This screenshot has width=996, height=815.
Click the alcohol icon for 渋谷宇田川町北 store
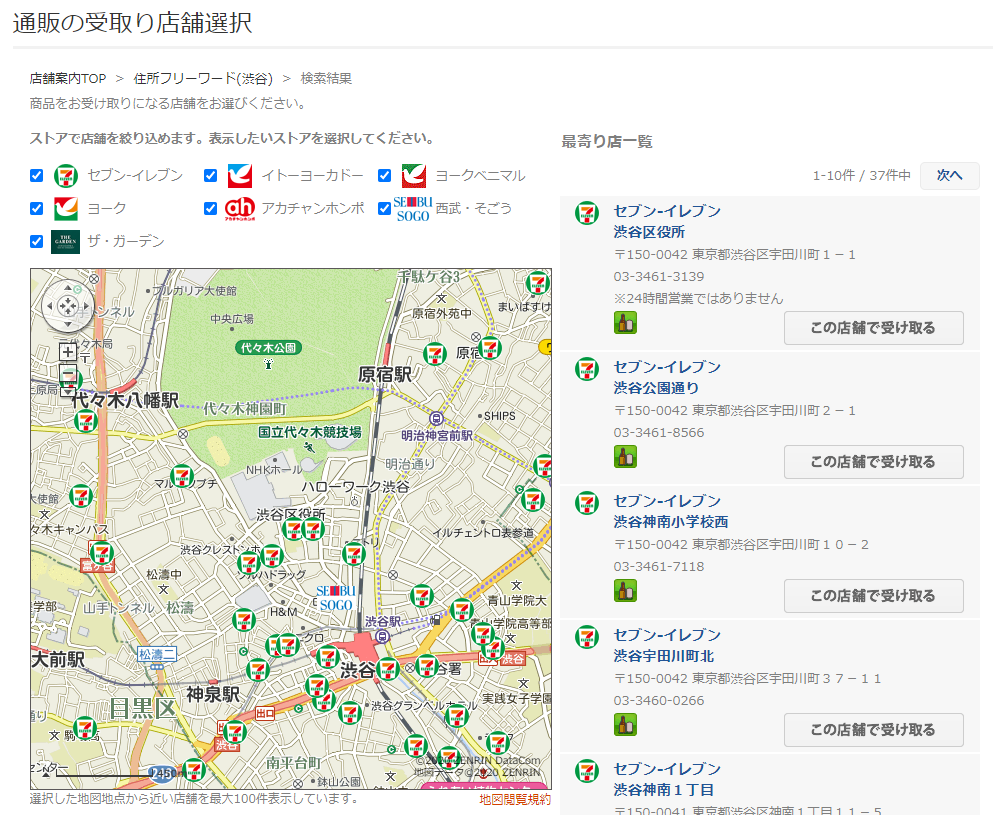[625, 725]
